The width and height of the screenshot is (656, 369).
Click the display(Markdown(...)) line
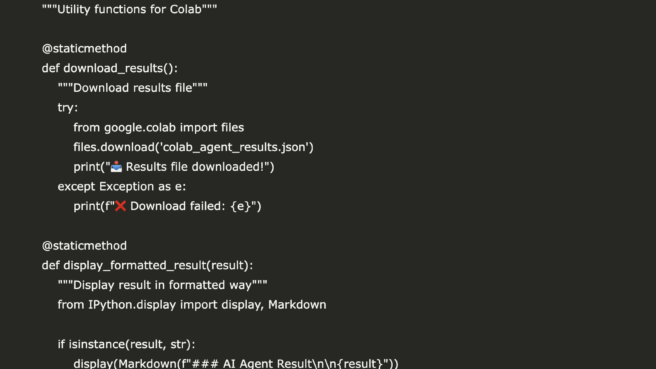coord(236,363)
